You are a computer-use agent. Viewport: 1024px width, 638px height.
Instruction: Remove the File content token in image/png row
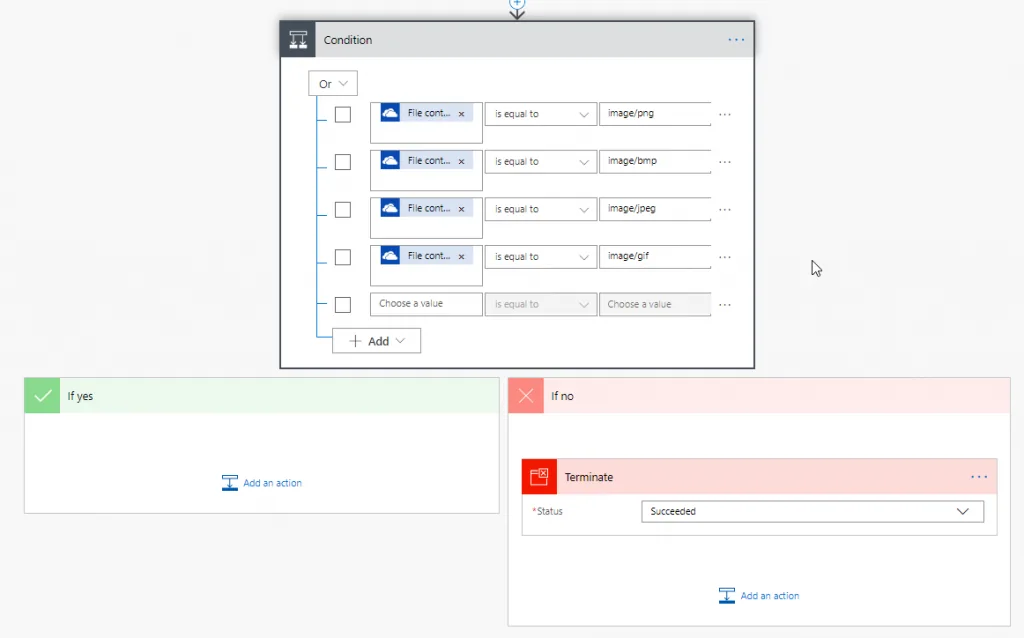pos(461,114)
